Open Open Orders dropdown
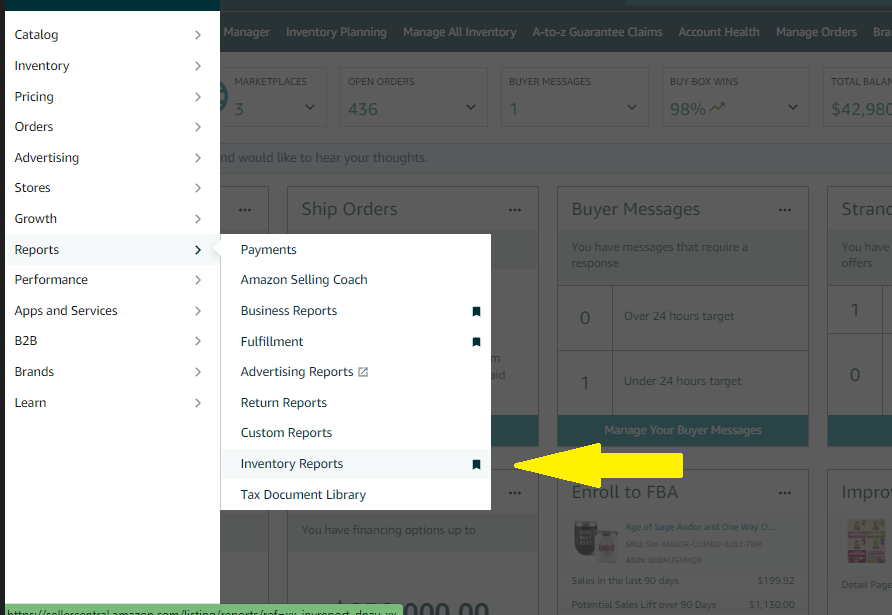892x615 pixels. coord(471,107)
